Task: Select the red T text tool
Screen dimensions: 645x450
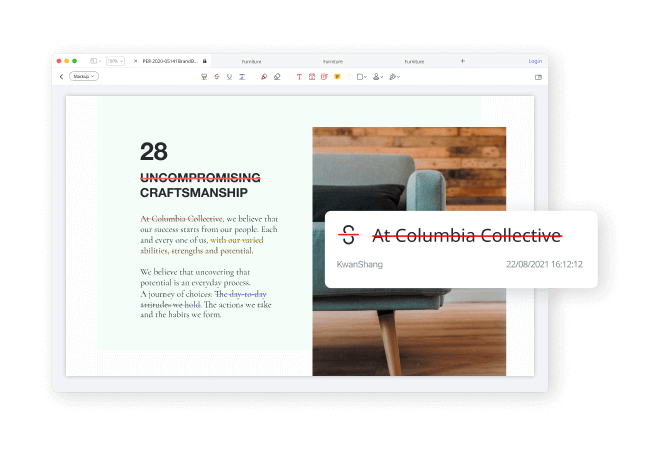Action: pos(299,77)
